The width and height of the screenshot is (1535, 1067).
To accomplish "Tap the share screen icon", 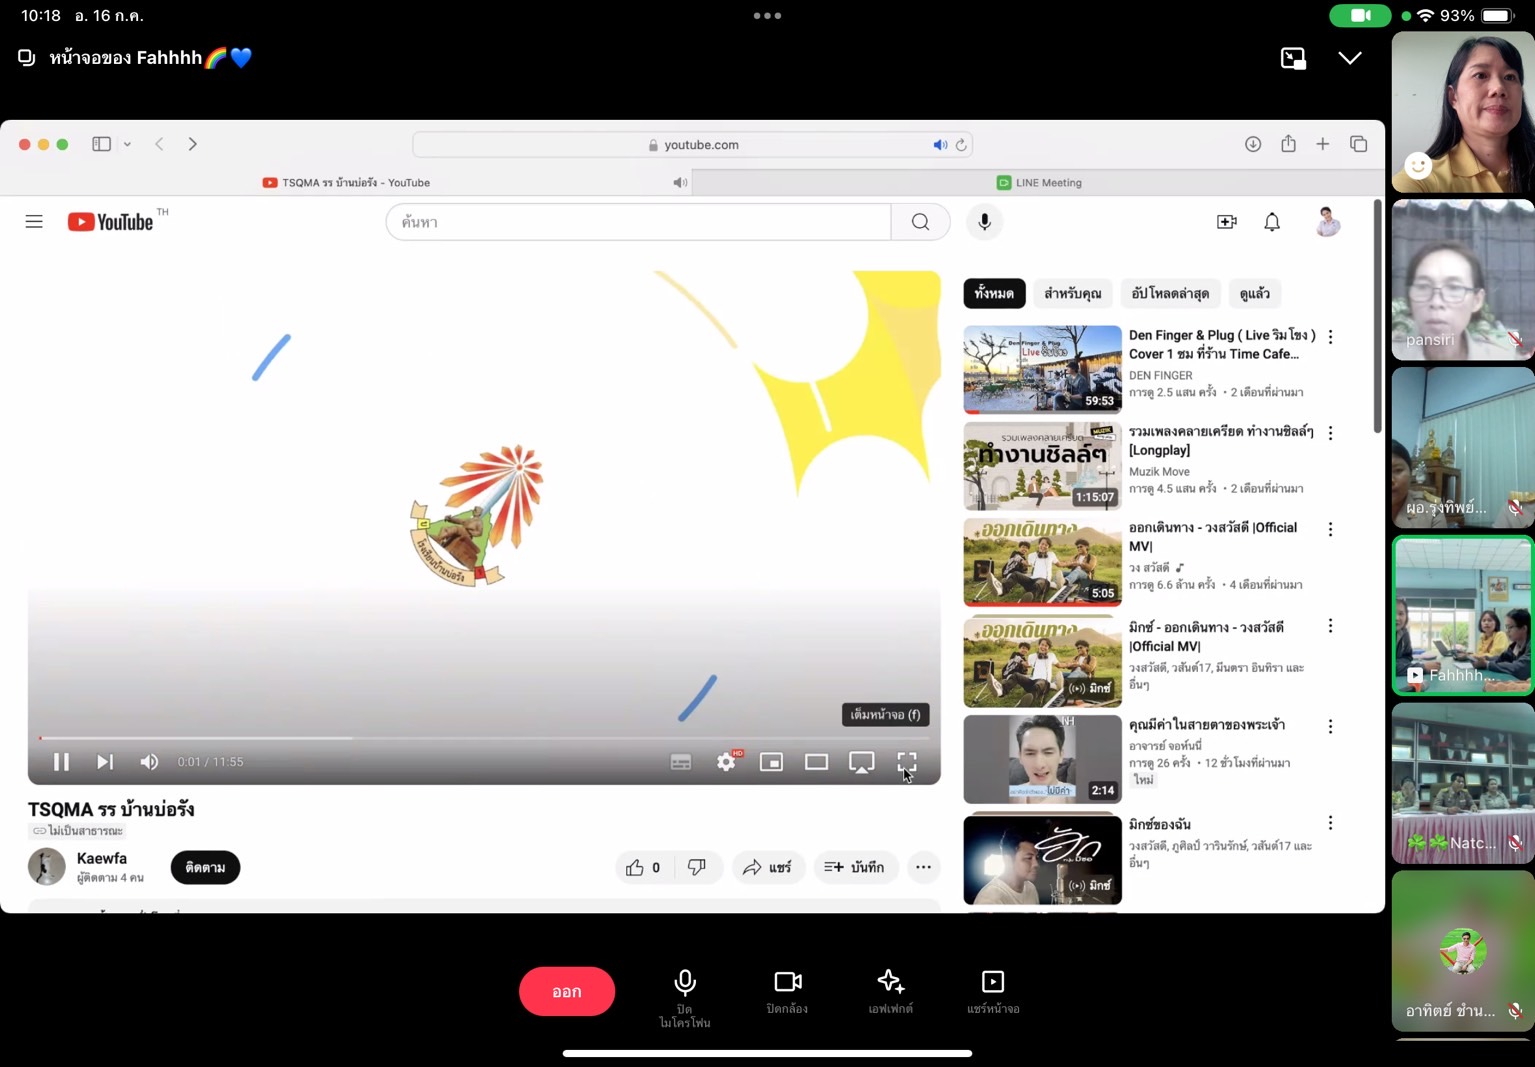I will (x=992, y=982).
